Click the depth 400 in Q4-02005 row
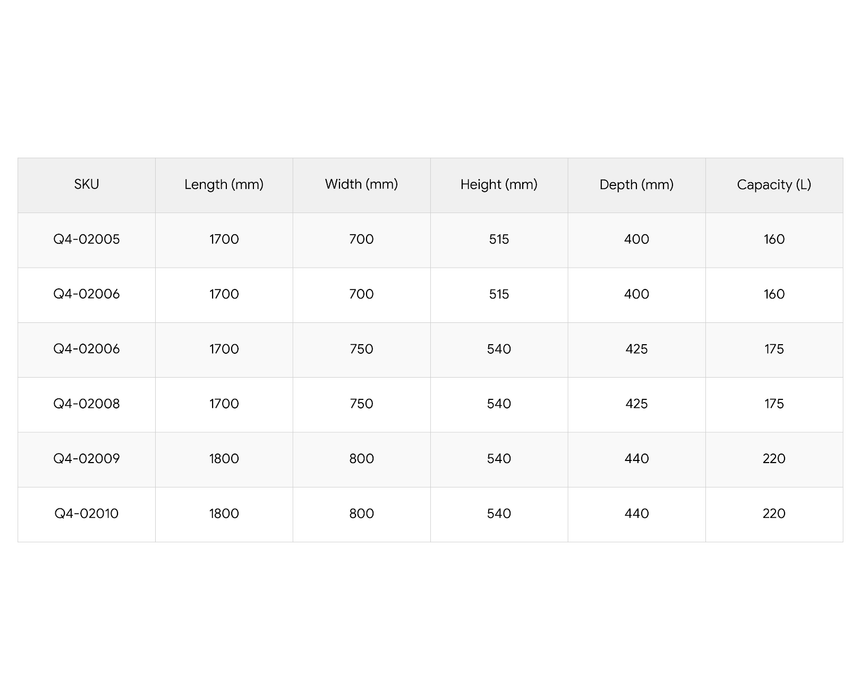Viewport: 850px width, 700px height. coord(636,239)
